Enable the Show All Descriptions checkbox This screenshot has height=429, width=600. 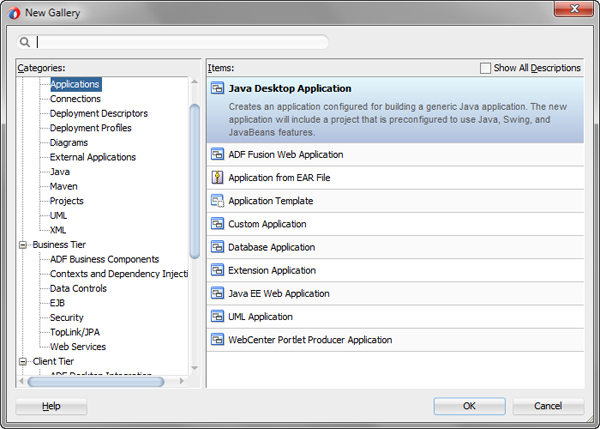(x=486, y=68)
